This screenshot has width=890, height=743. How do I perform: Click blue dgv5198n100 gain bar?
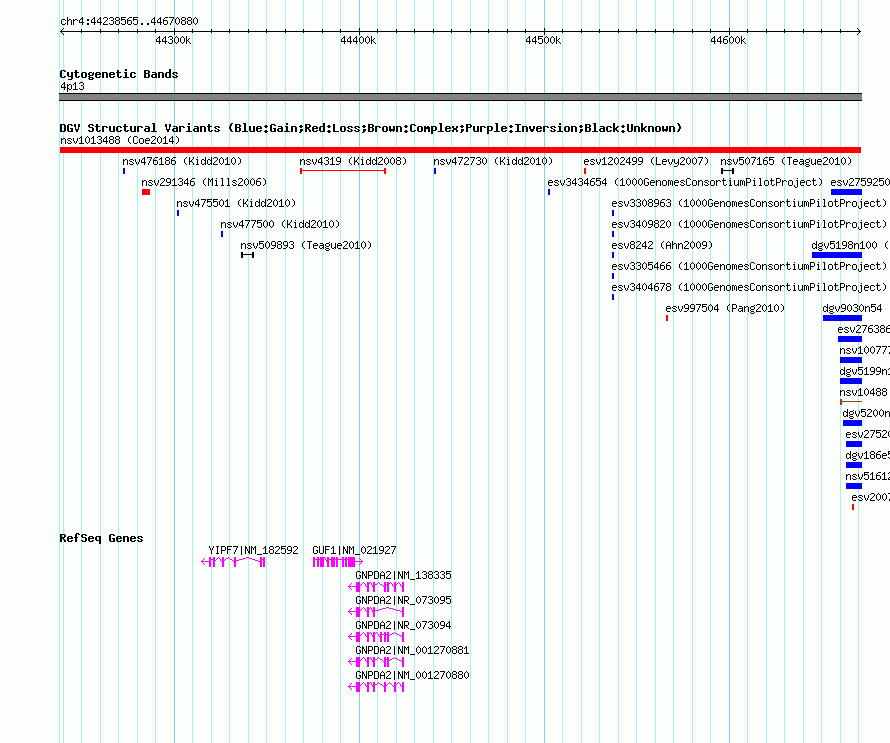[837, 255]
